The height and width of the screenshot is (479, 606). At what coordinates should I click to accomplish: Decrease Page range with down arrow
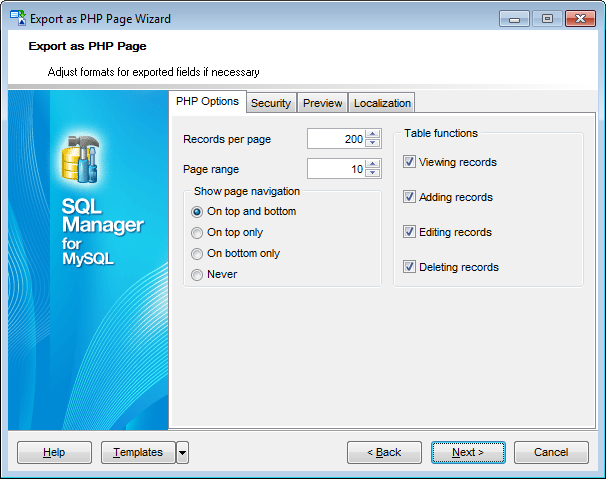pyautogui.click(x=373, y=174)
